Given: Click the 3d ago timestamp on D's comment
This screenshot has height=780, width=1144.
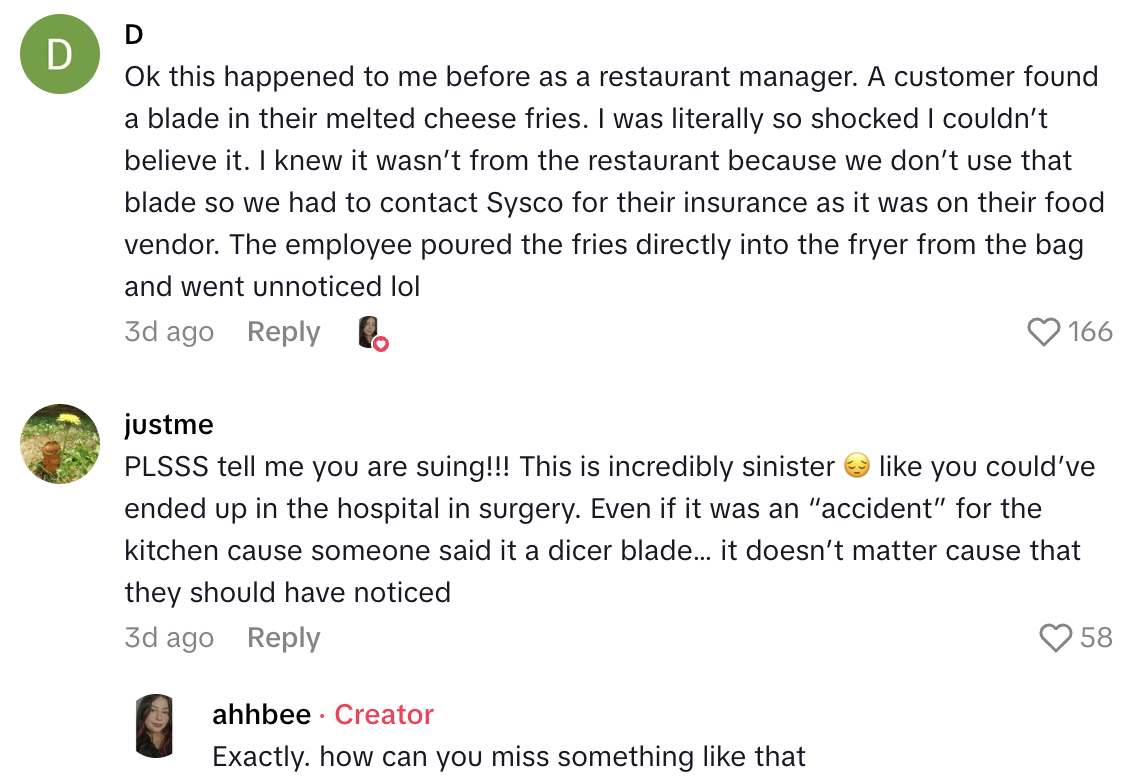Looking at the screenshot, I should click(x=169, y=332).
